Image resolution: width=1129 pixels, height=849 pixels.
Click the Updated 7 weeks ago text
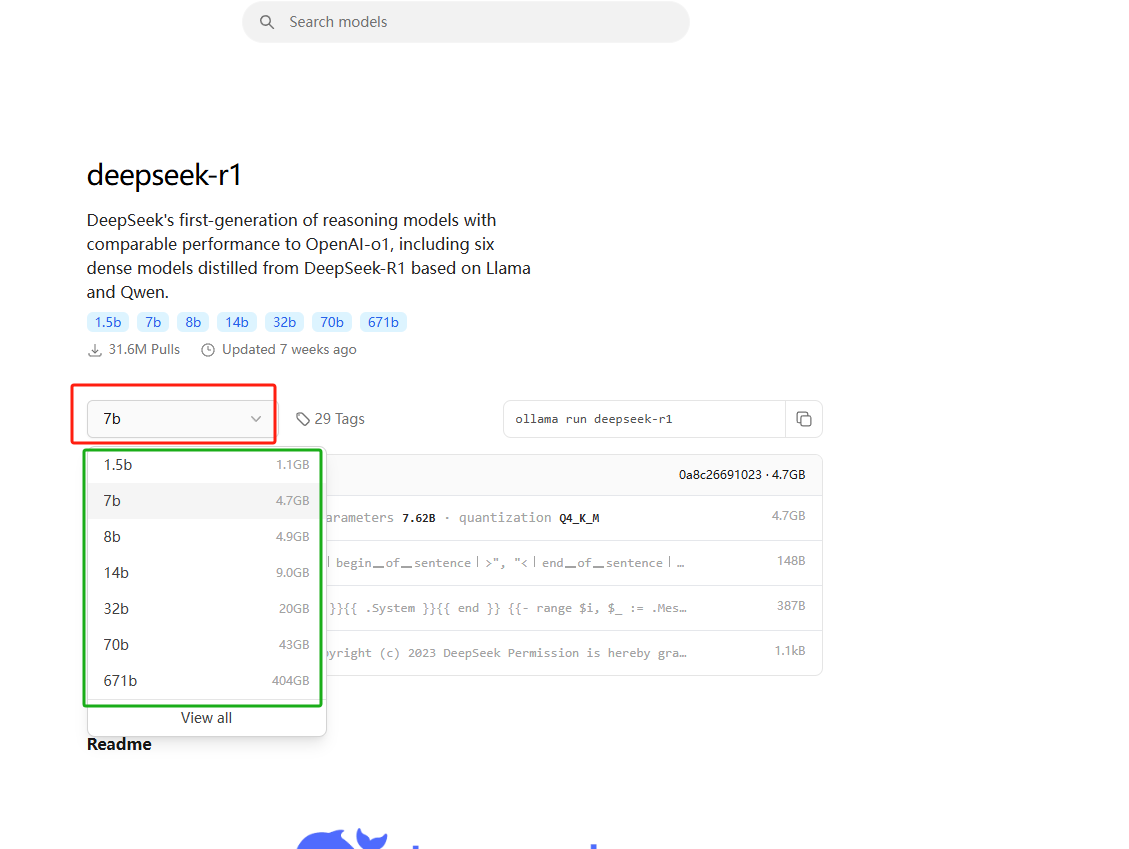coord(289,350)
